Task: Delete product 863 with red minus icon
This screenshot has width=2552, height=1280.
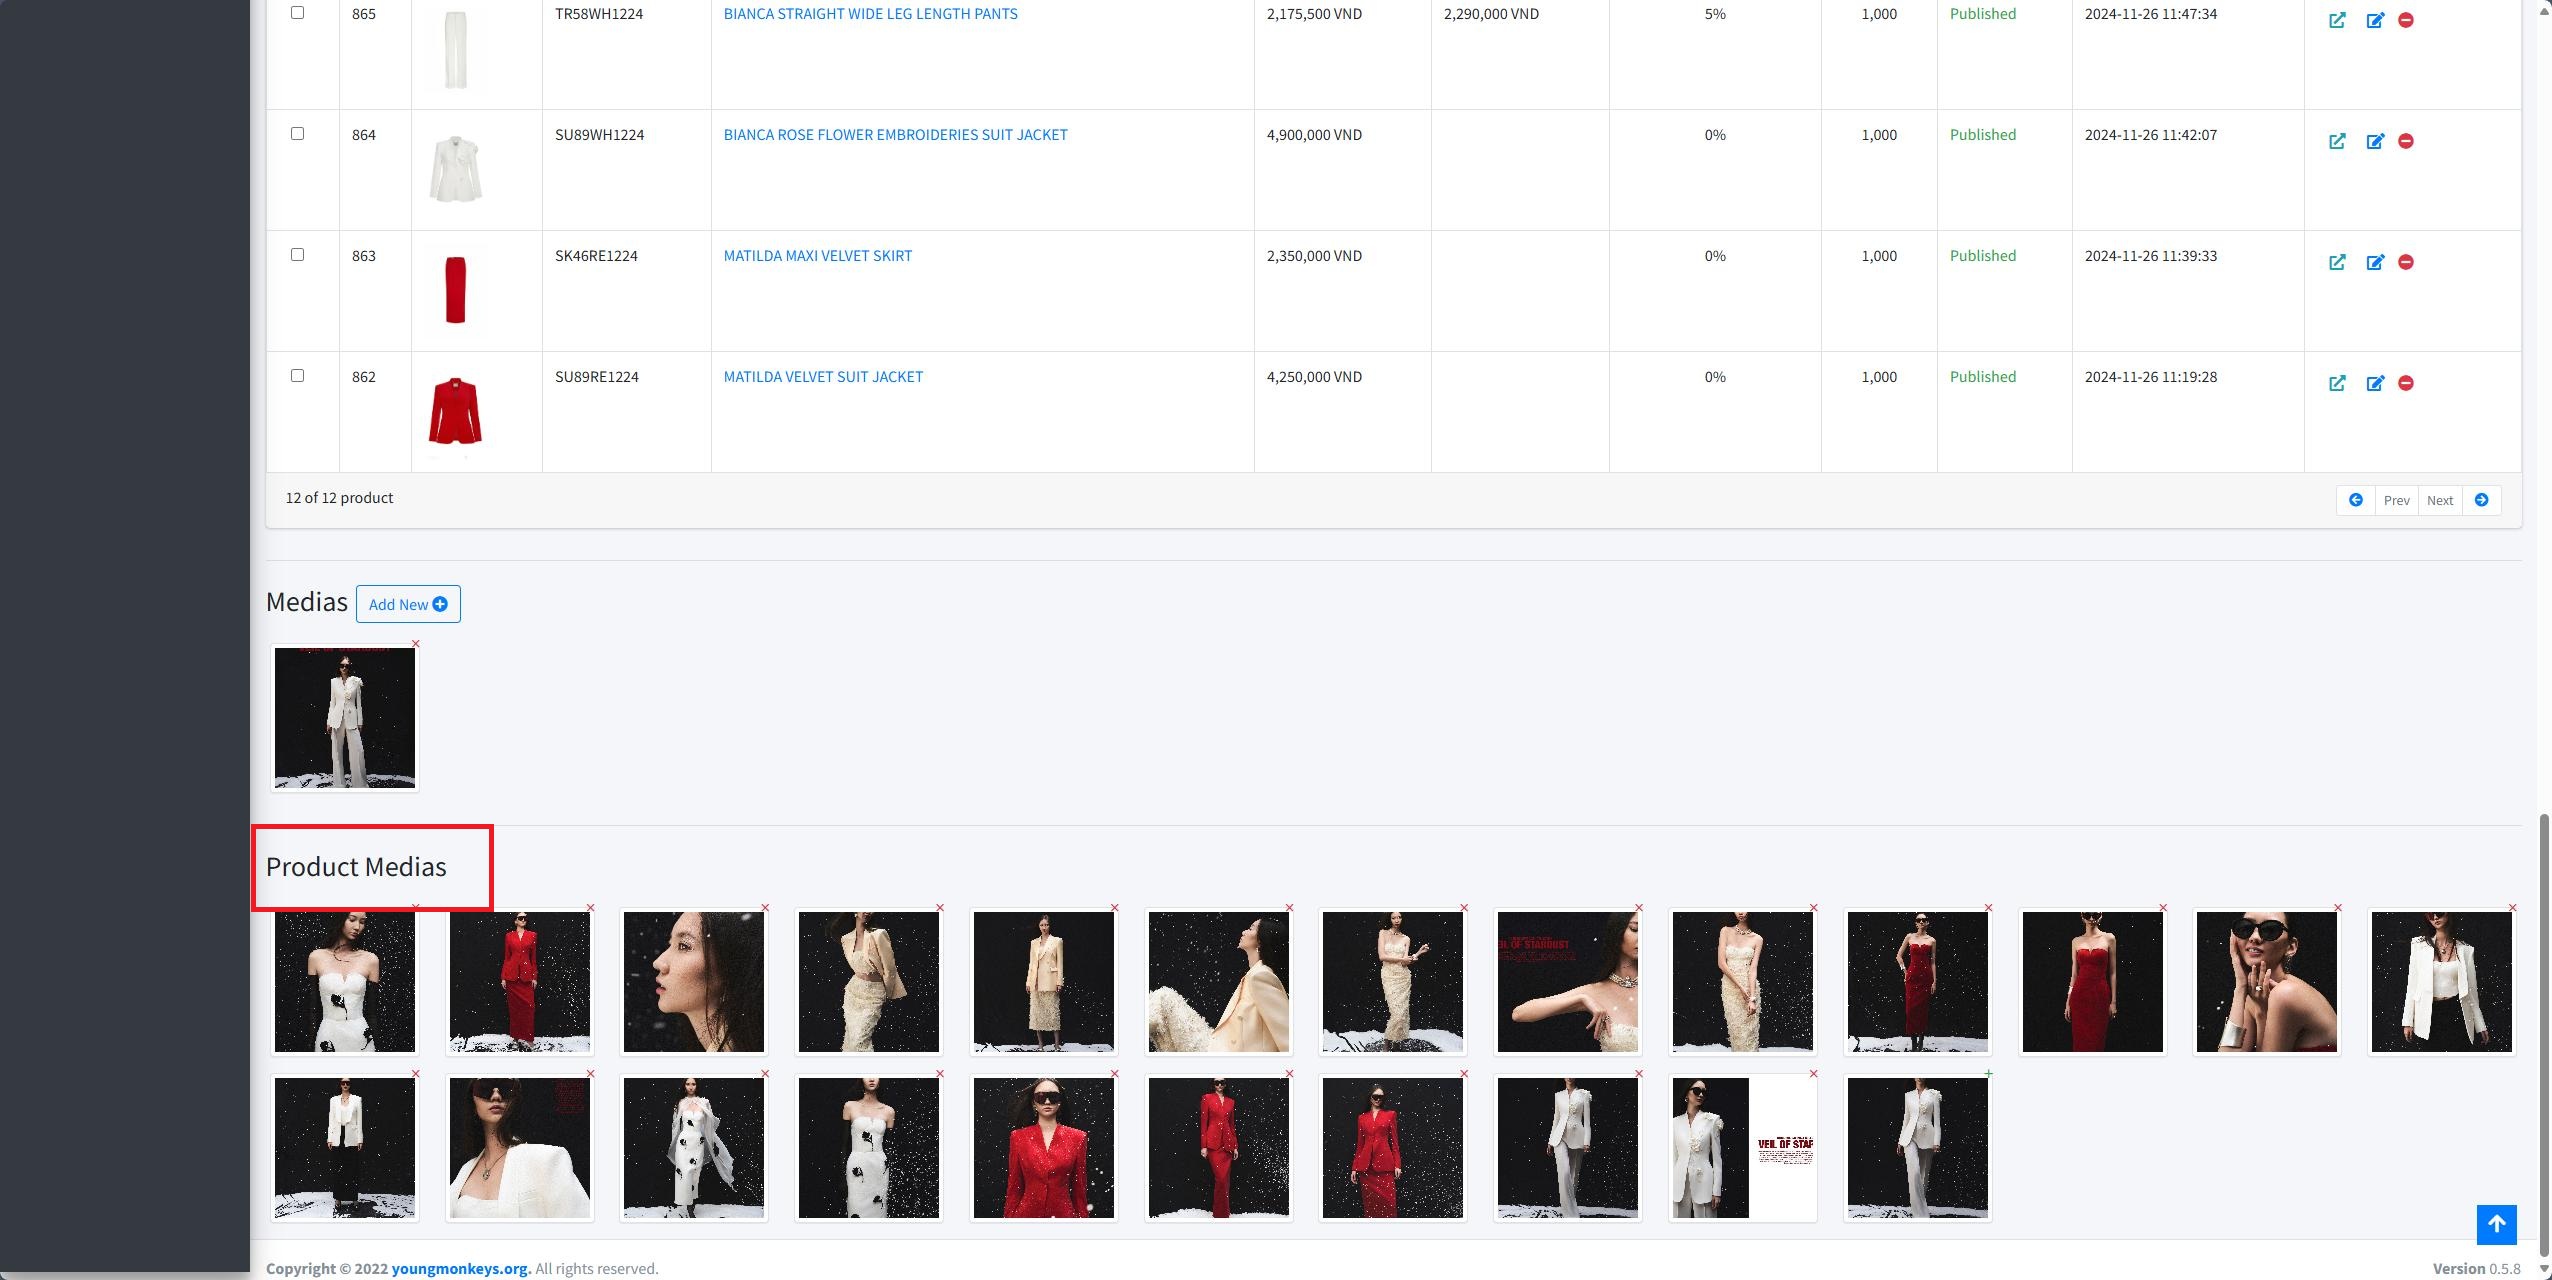Action: click(x=2406, y=262)
